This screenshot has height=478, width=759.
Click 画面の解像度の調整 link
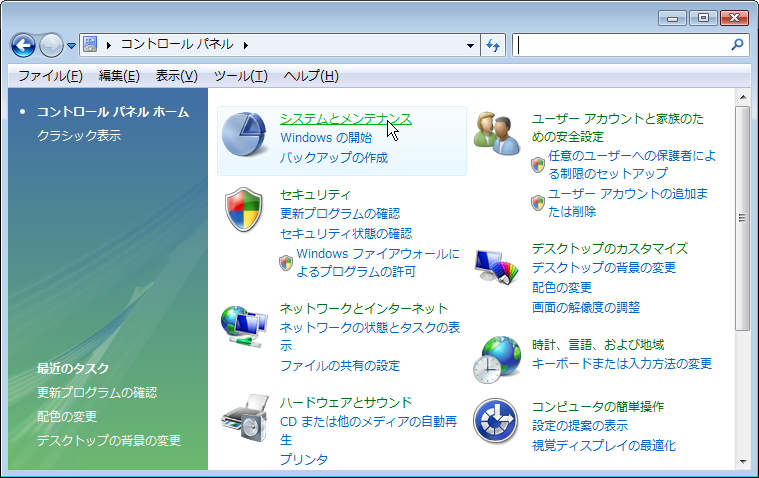pos(586,307)
